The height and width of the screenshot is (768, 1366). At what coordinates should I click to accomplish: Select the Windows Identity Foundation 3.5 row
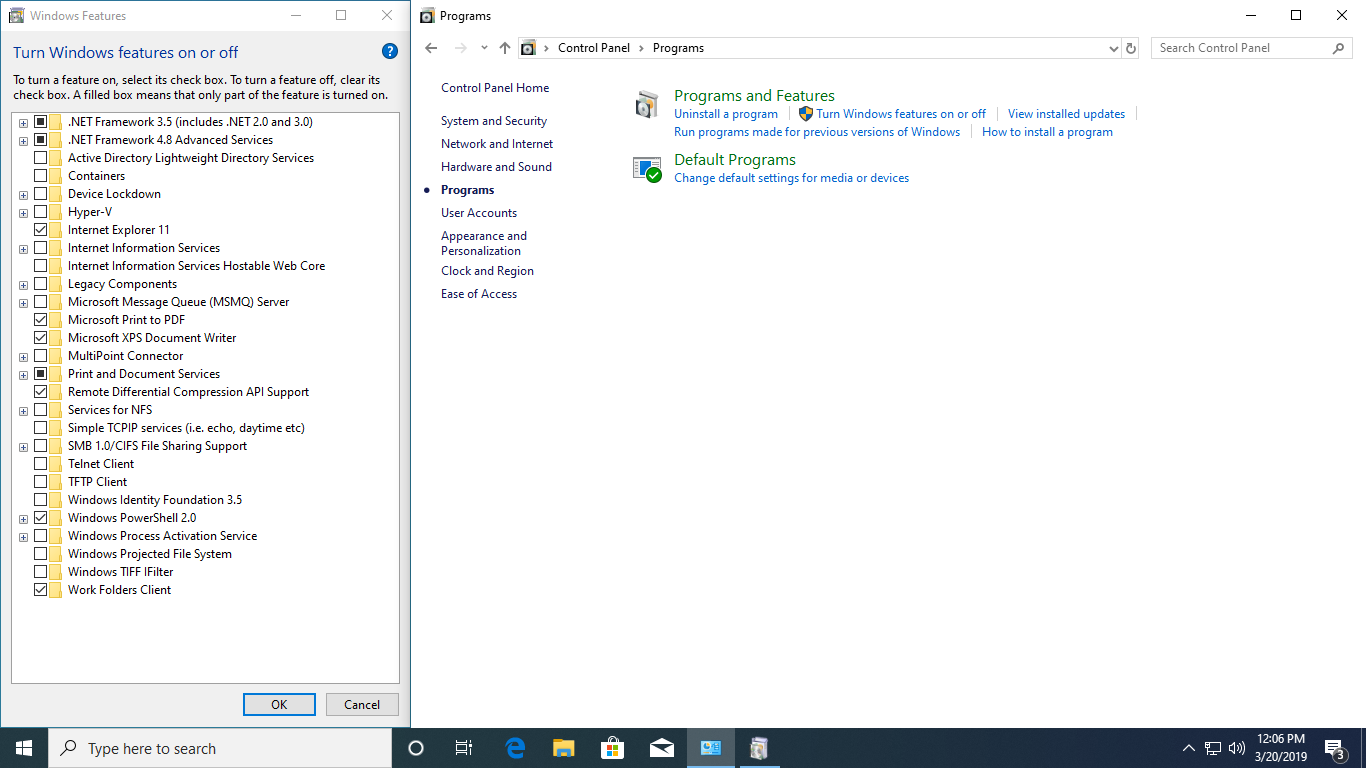coord(155,500)
